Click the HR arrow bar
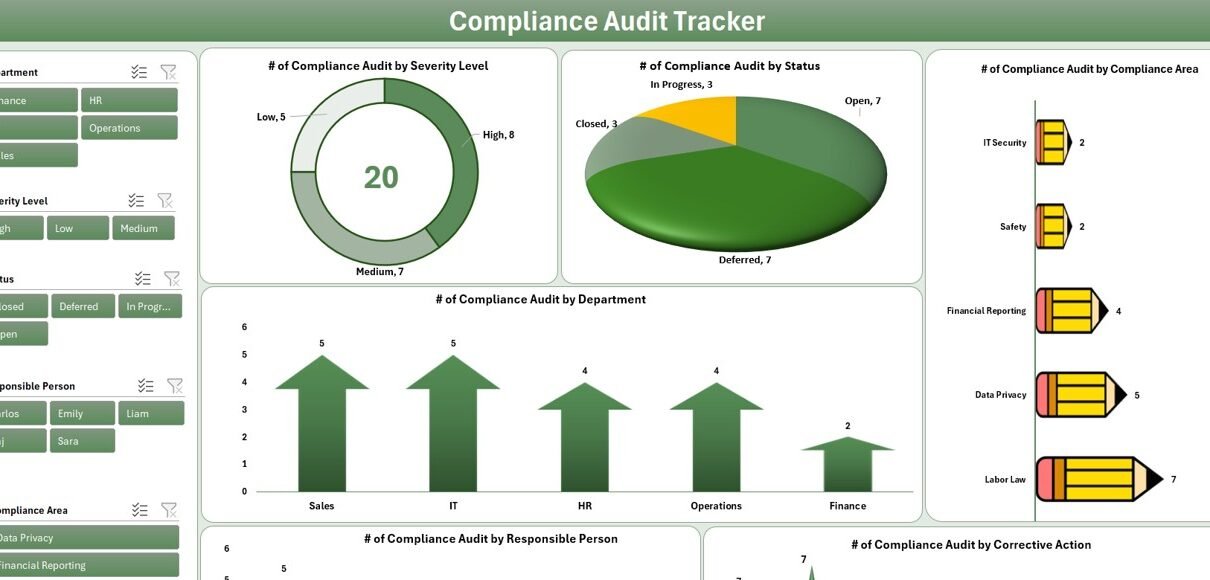Viewport: 1210px width, 580px height. 585,437
